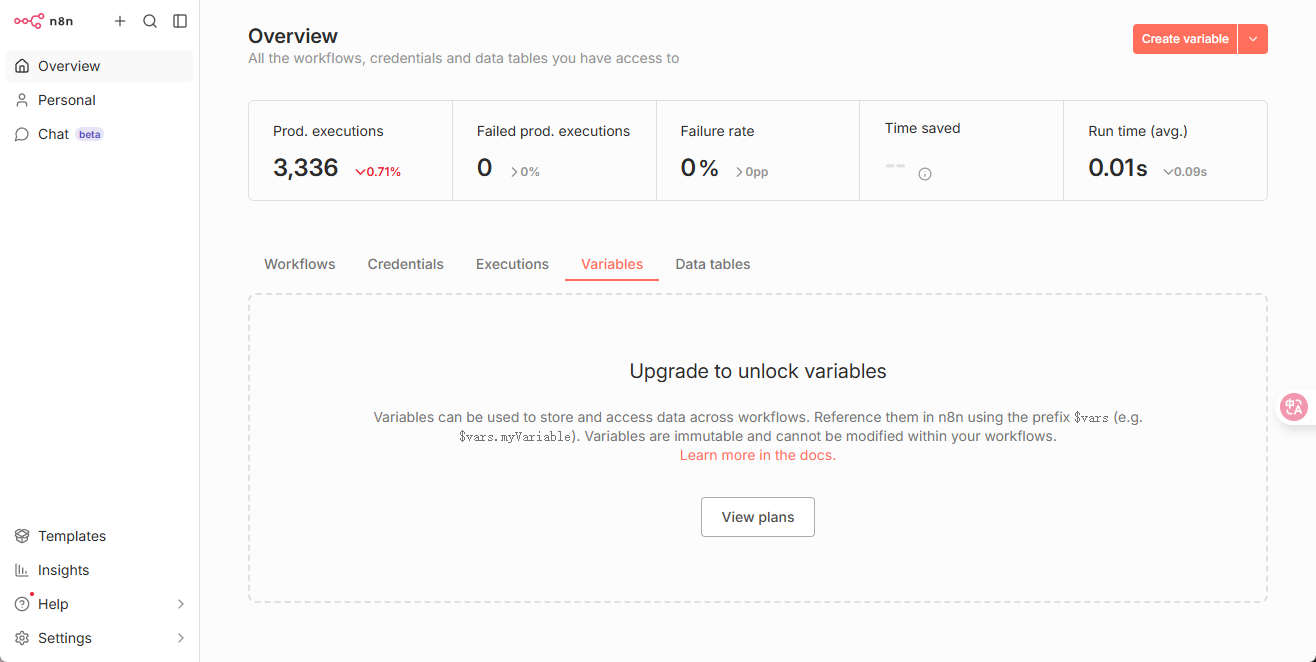Switch to the Workflows tab
Viewport: 1316px width, 662px height.
pos(300,264)
